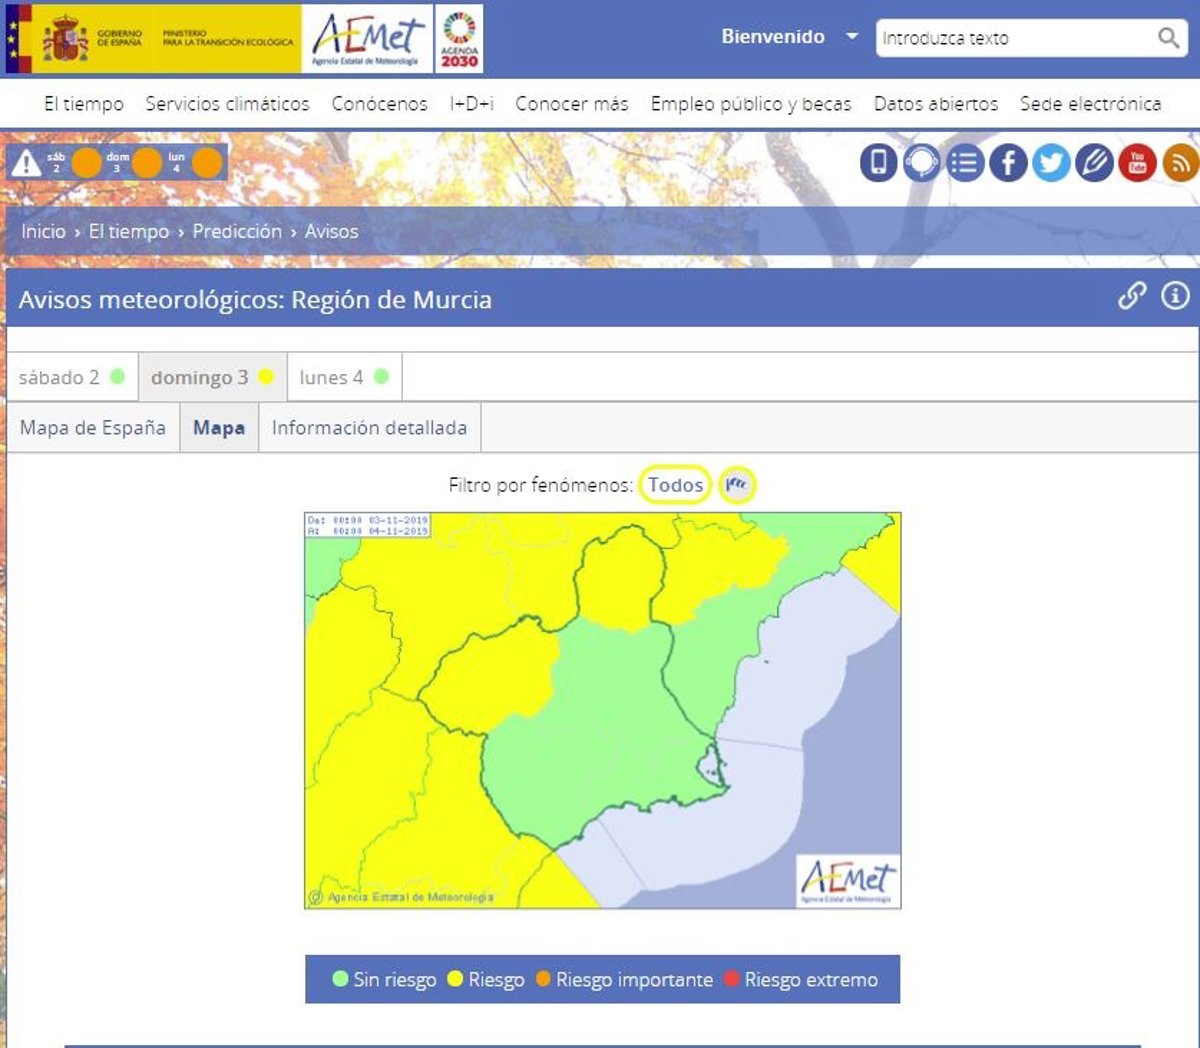Expand the Bienvenido dropdown arrow
Image resolution: width=1200 pixels, height=1048 pixels.
click(x=852, y=36)
